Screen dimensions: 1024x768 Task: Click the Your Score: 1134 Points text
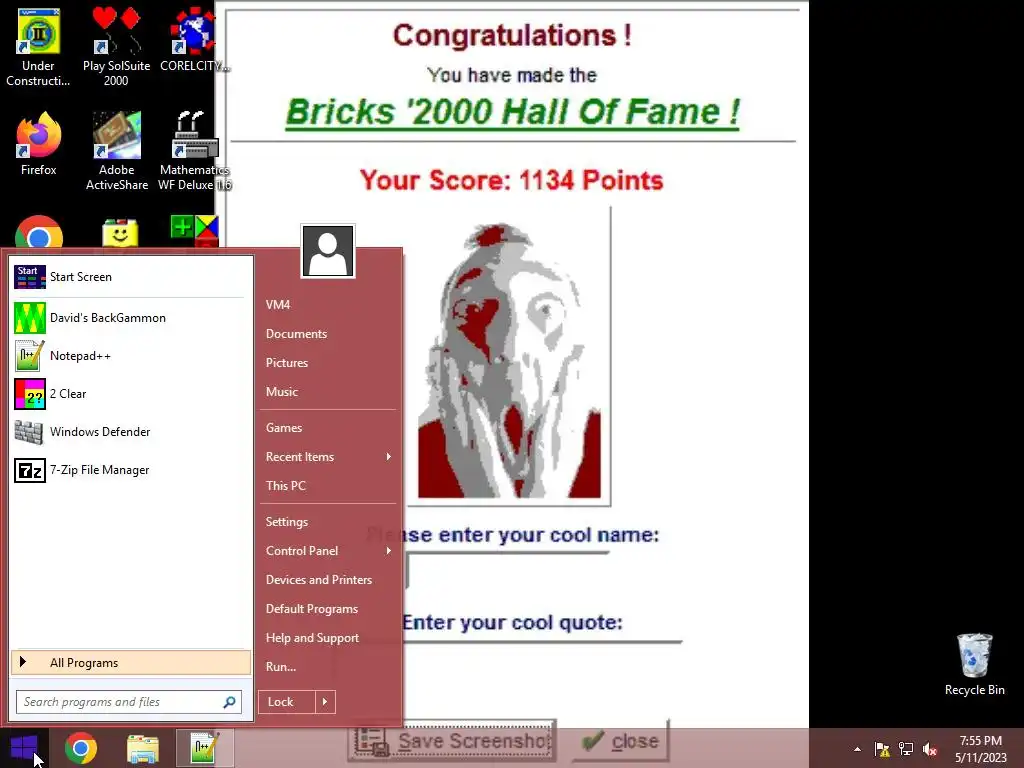(x=511, y=180)
